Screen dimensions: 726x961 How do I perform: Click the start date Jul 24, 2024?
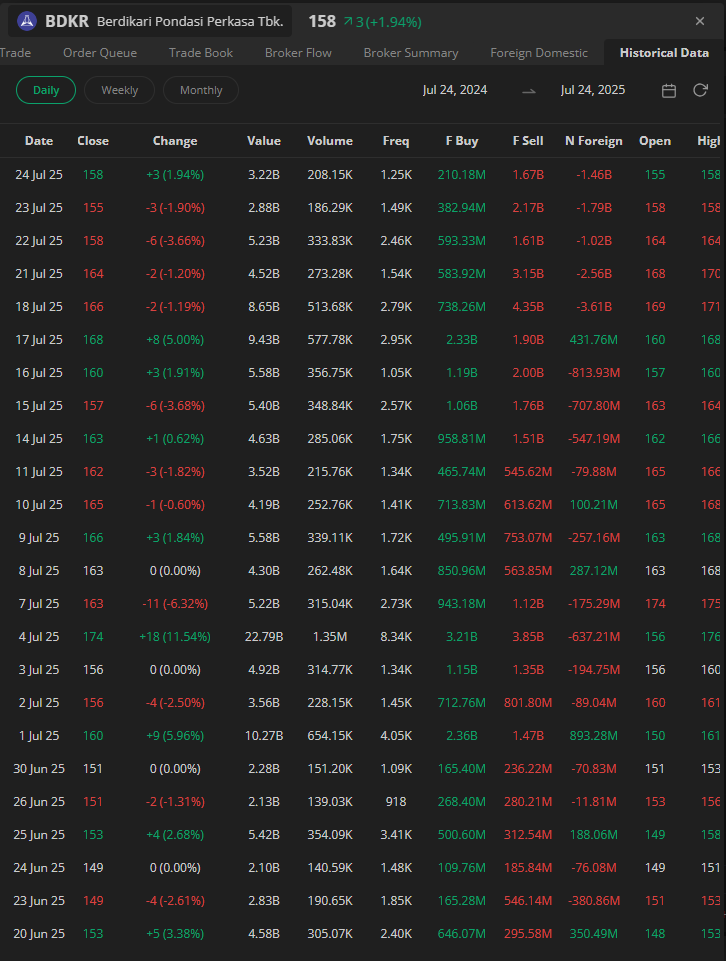point(455,90)
